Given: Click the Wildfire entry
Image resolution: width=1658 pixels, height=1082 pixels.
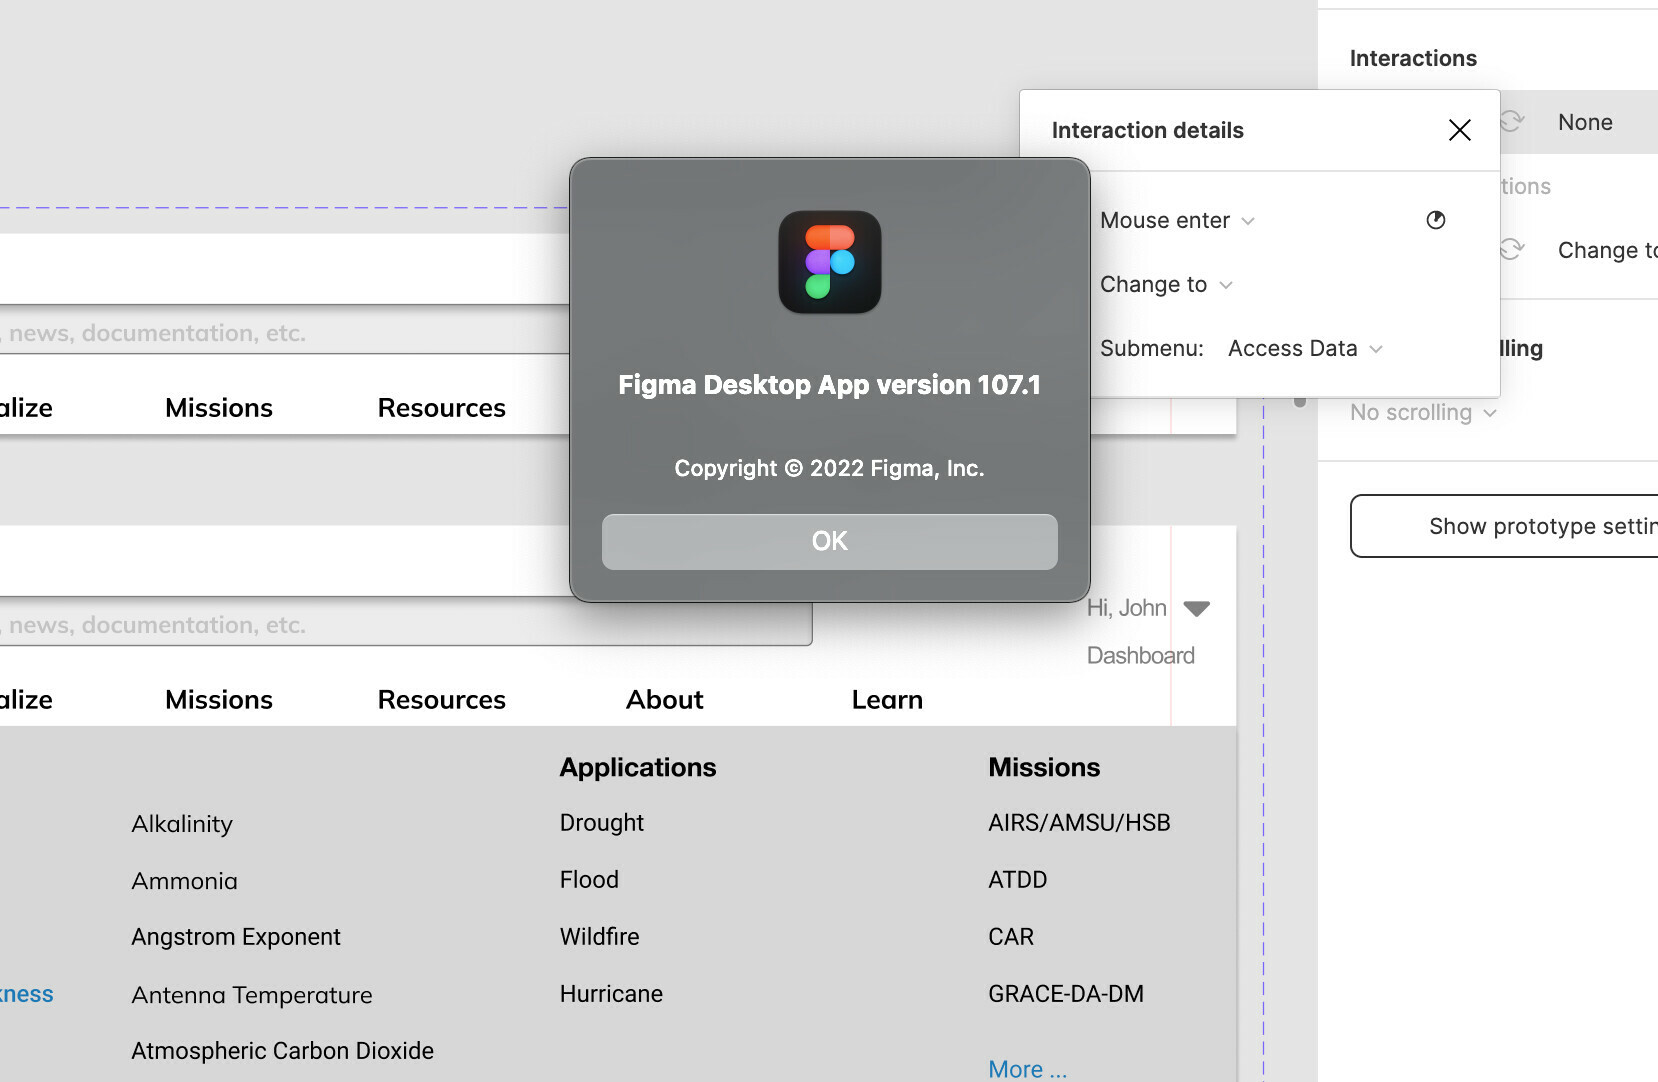Looking at the screenshot, I should [599, 937].
